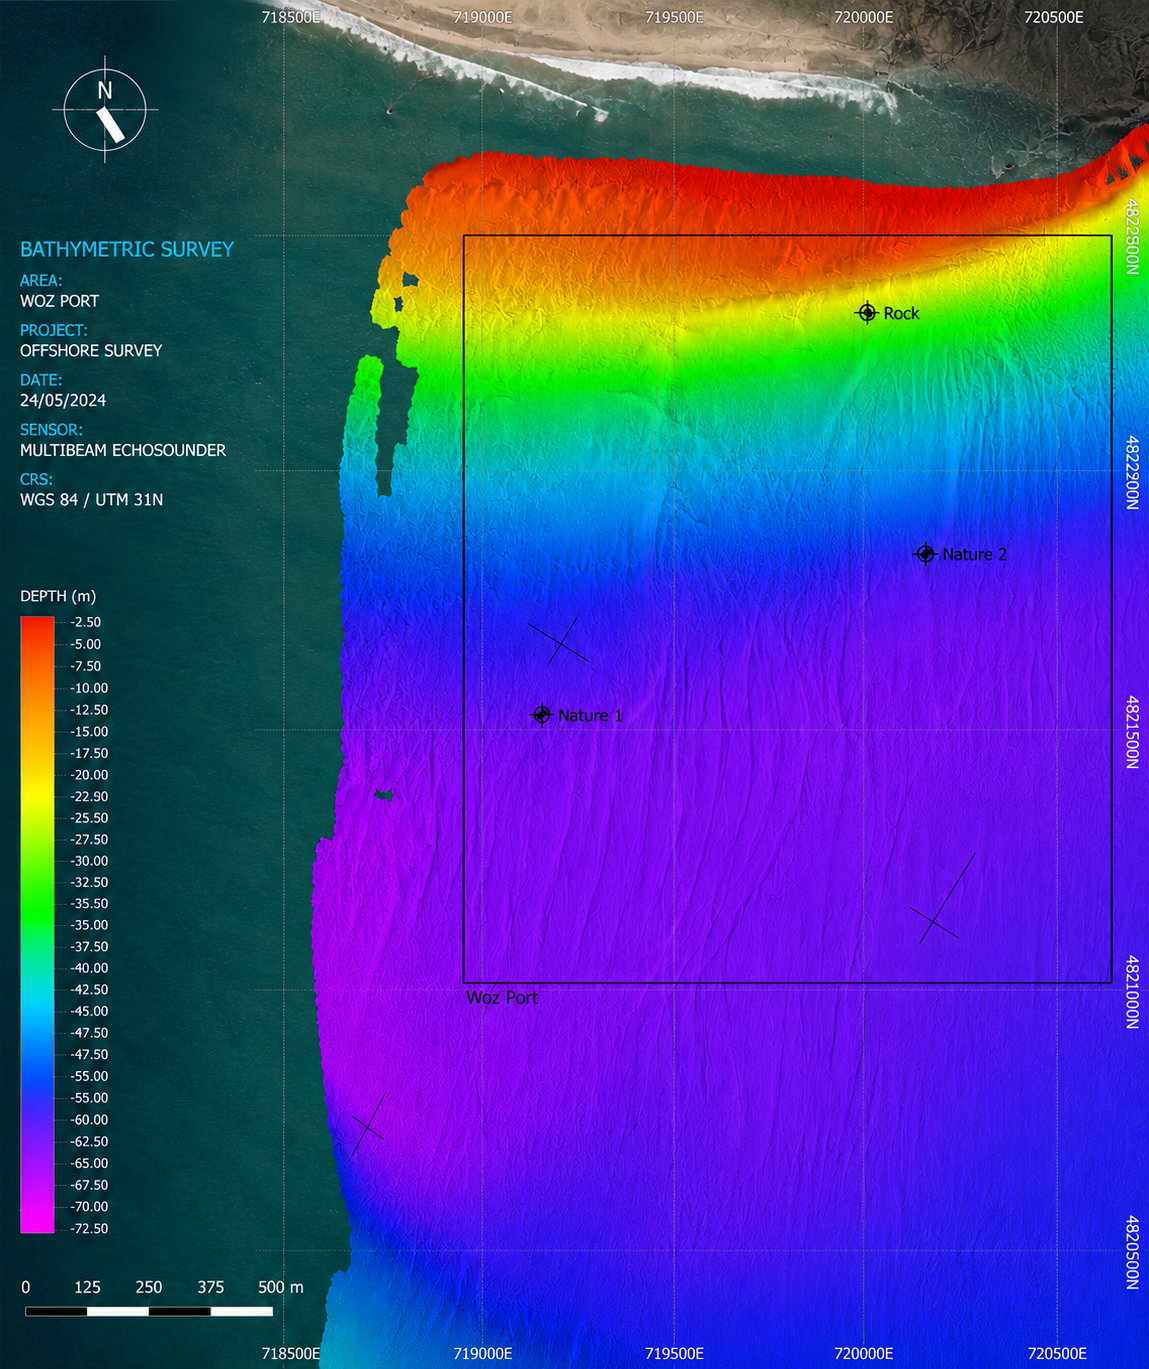Screen dimensions: 1149x1369
Task: Click the WGS 84 / UTM 31N text
Action: tap(92, 499)
